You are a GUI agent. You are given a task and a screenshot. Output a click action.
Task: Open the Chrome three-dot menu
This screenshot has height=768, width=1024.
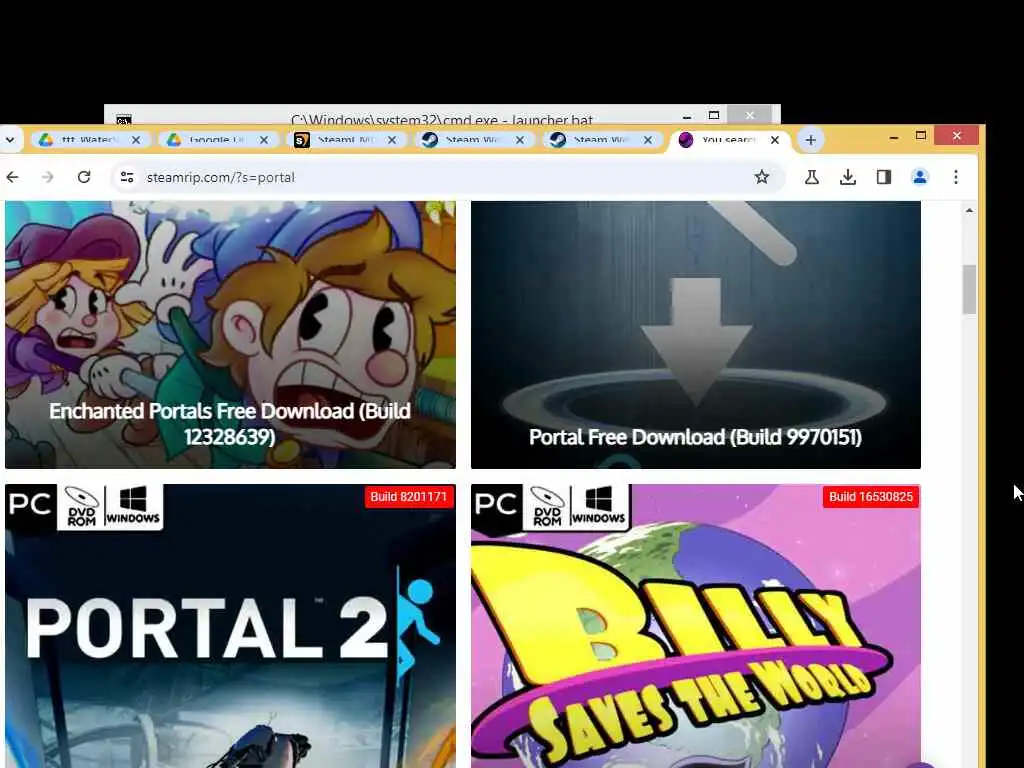coord(955,177)
